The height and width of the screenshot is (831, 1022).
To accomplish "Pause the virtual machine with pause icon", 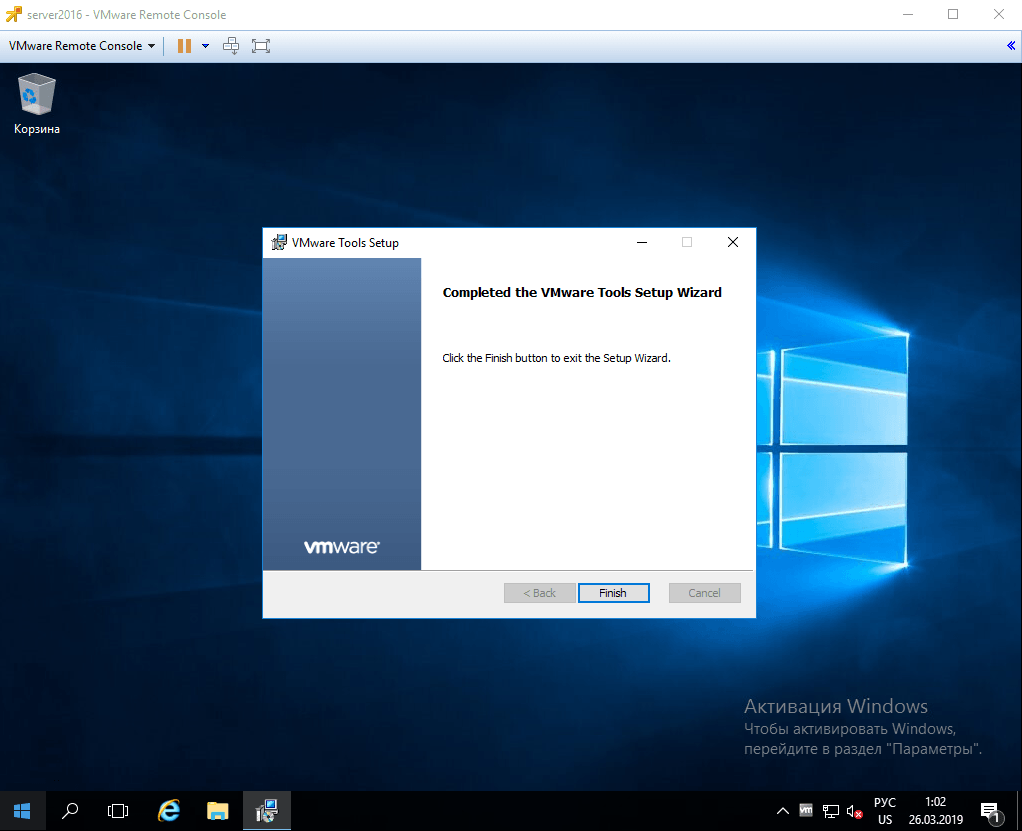I will 184,46.
